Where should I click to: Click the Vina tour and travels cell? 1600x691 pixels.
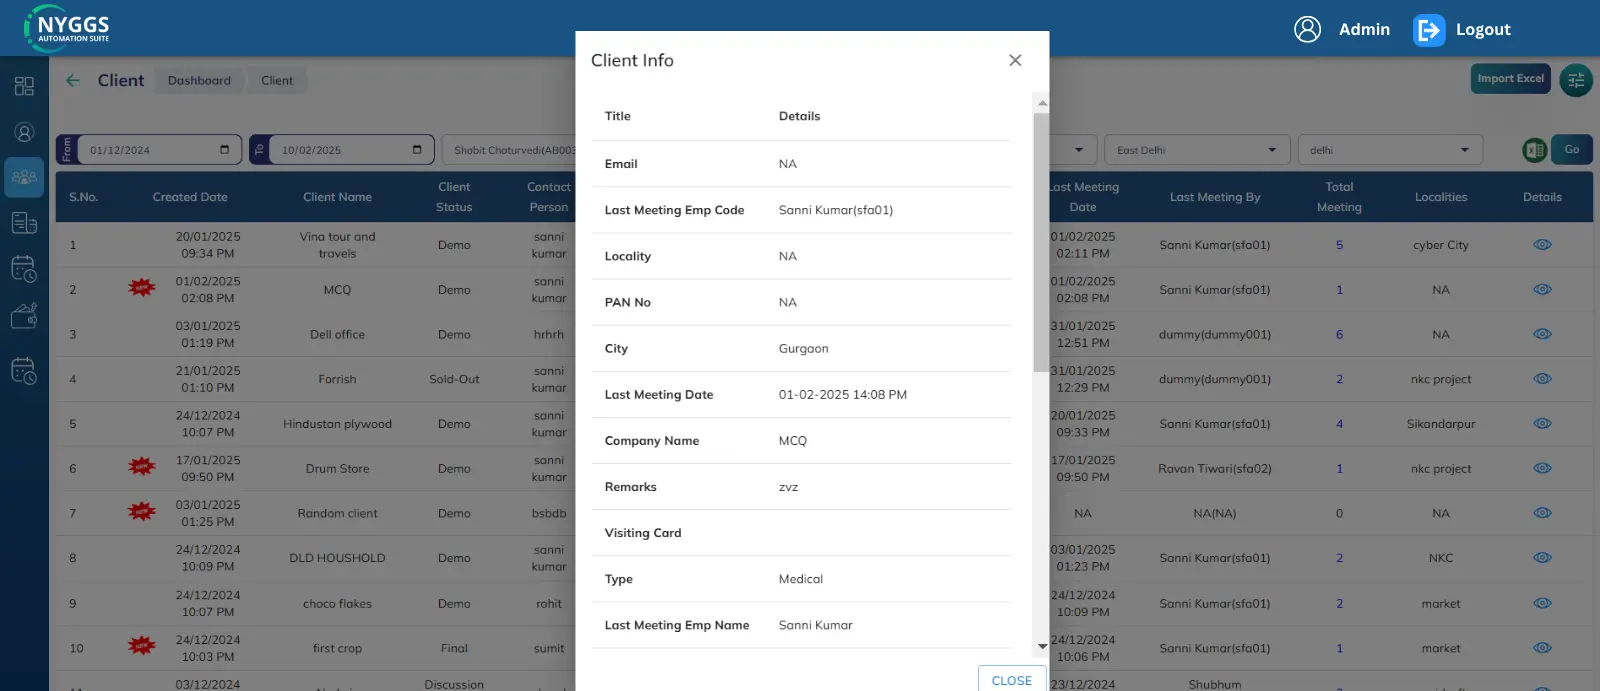[337, 245]
